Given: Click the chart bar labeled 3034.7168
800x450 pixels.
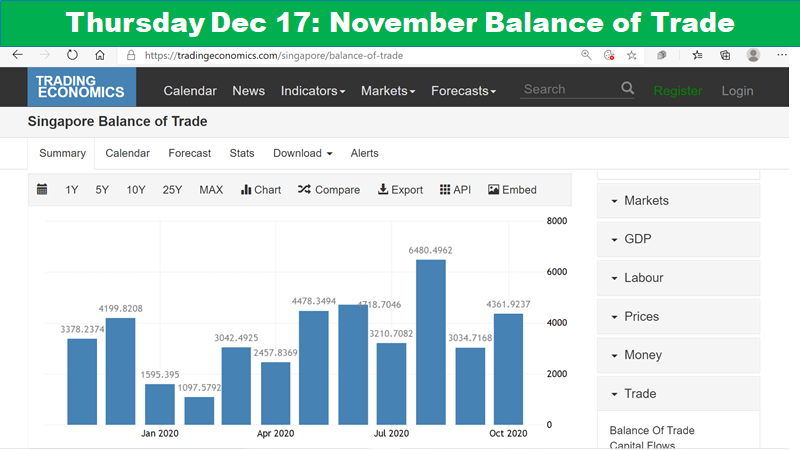Looking at the screenshot, I should click(470, 386).
